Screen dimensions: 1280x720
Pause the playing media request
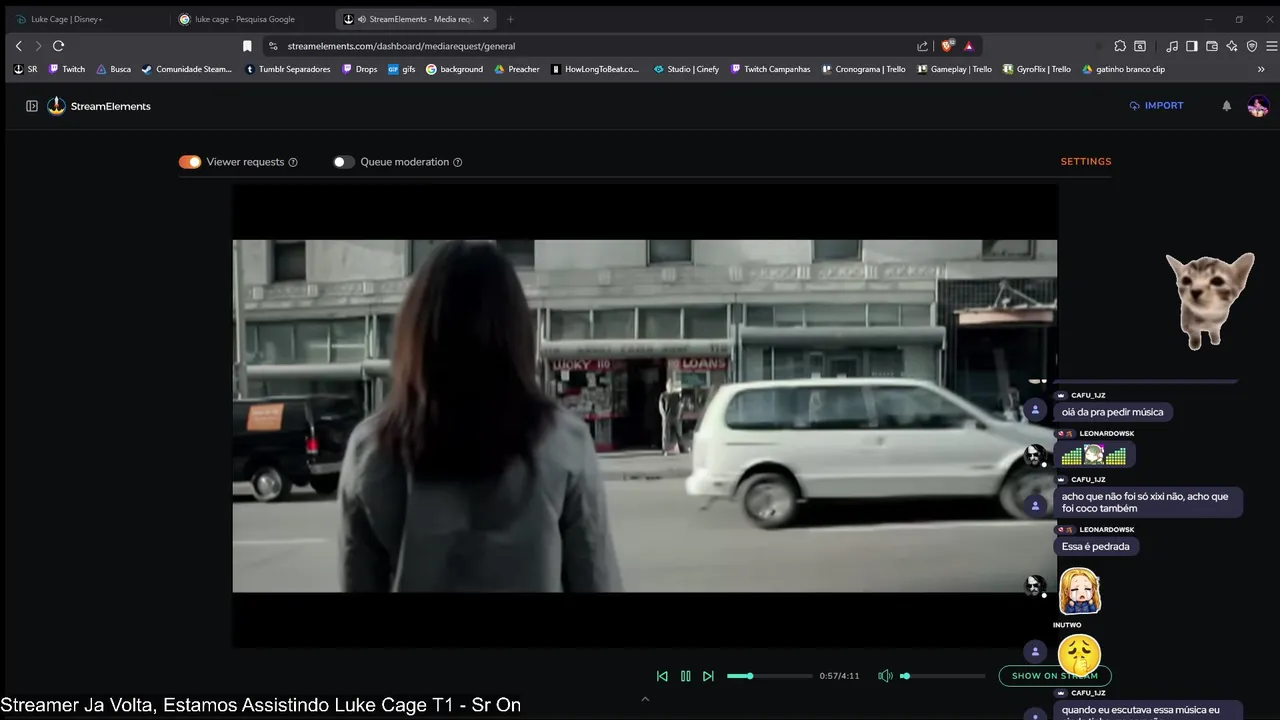(685, 676)
